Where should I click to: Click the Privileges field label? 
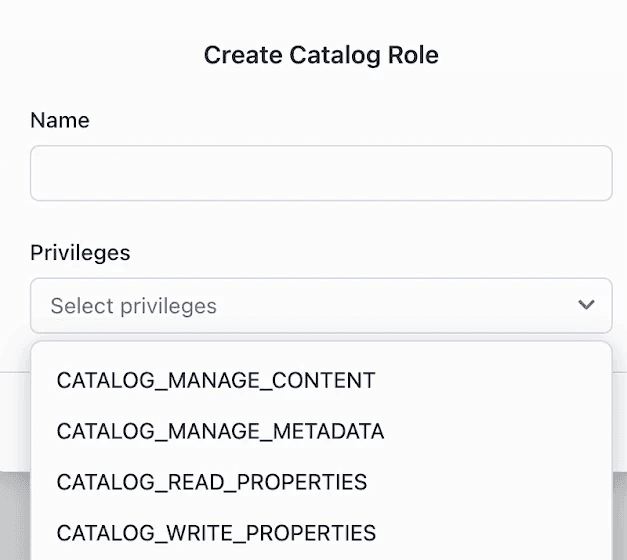[x=80, y=253]
